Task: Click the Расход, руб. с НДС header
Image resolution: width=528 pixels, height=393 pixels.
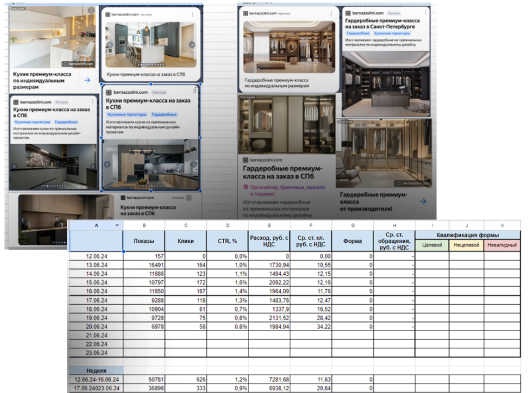Action: click(269, 241)
